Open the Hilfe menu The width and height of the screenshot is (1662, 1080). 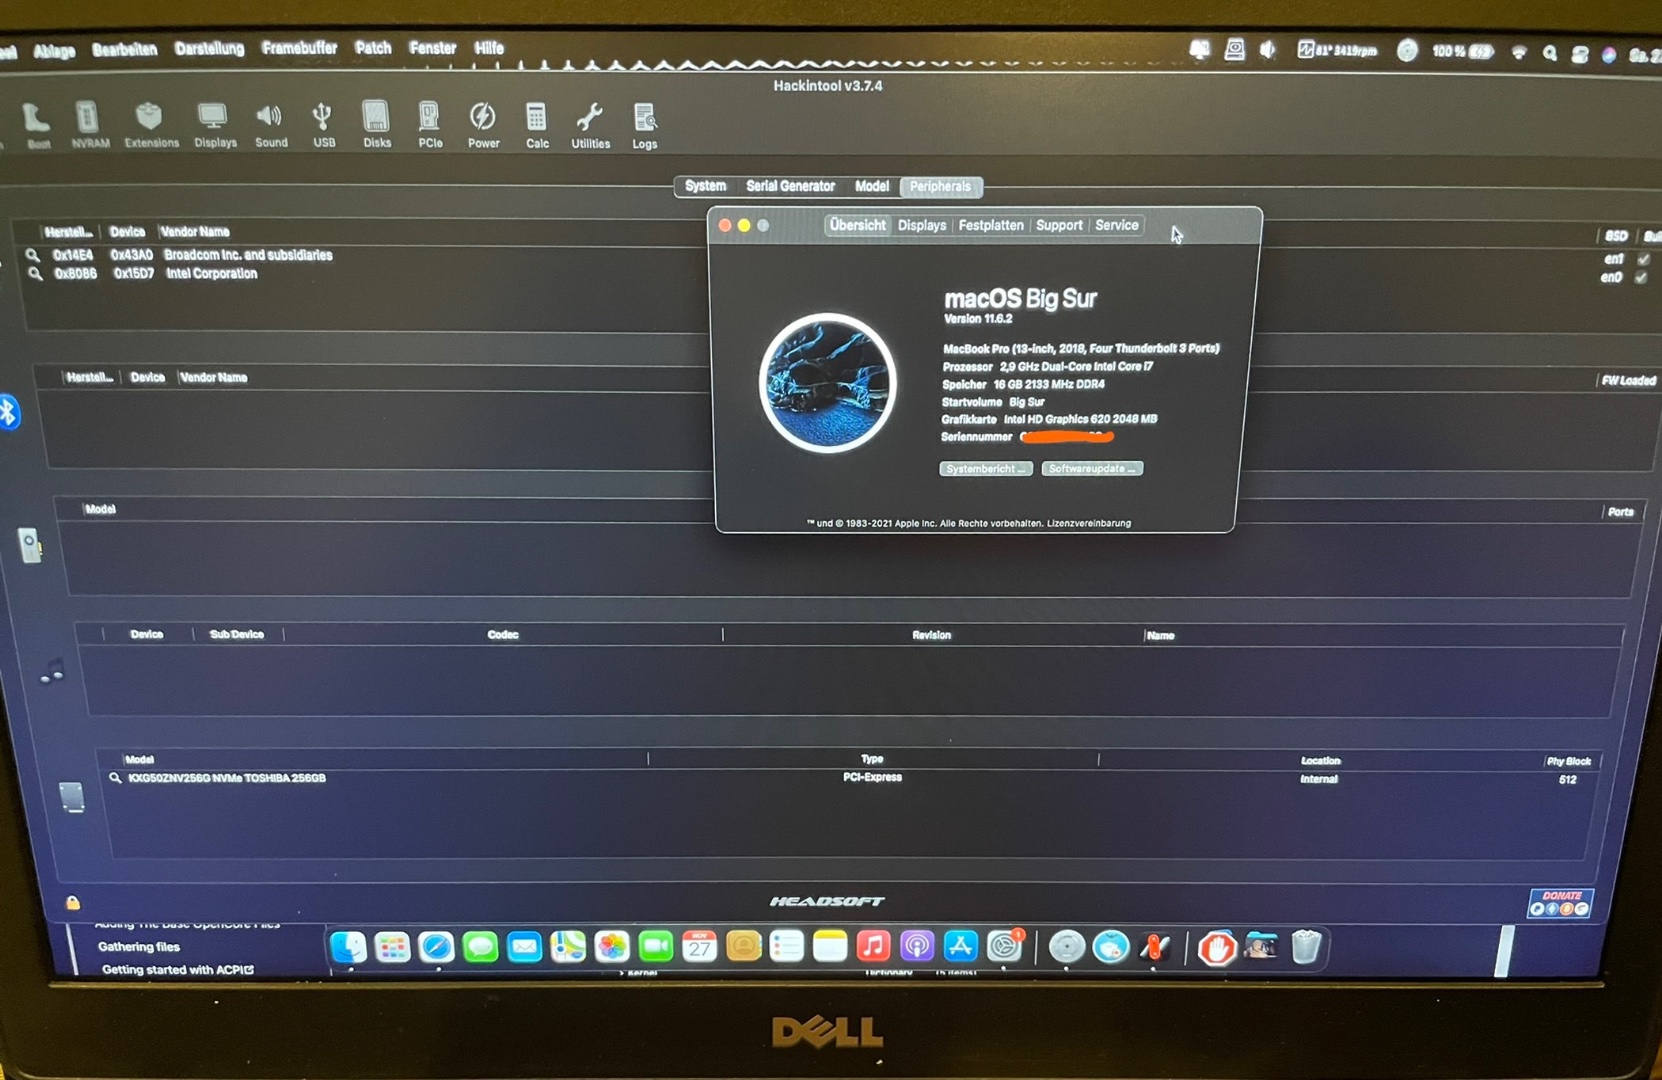click(489, 48)
